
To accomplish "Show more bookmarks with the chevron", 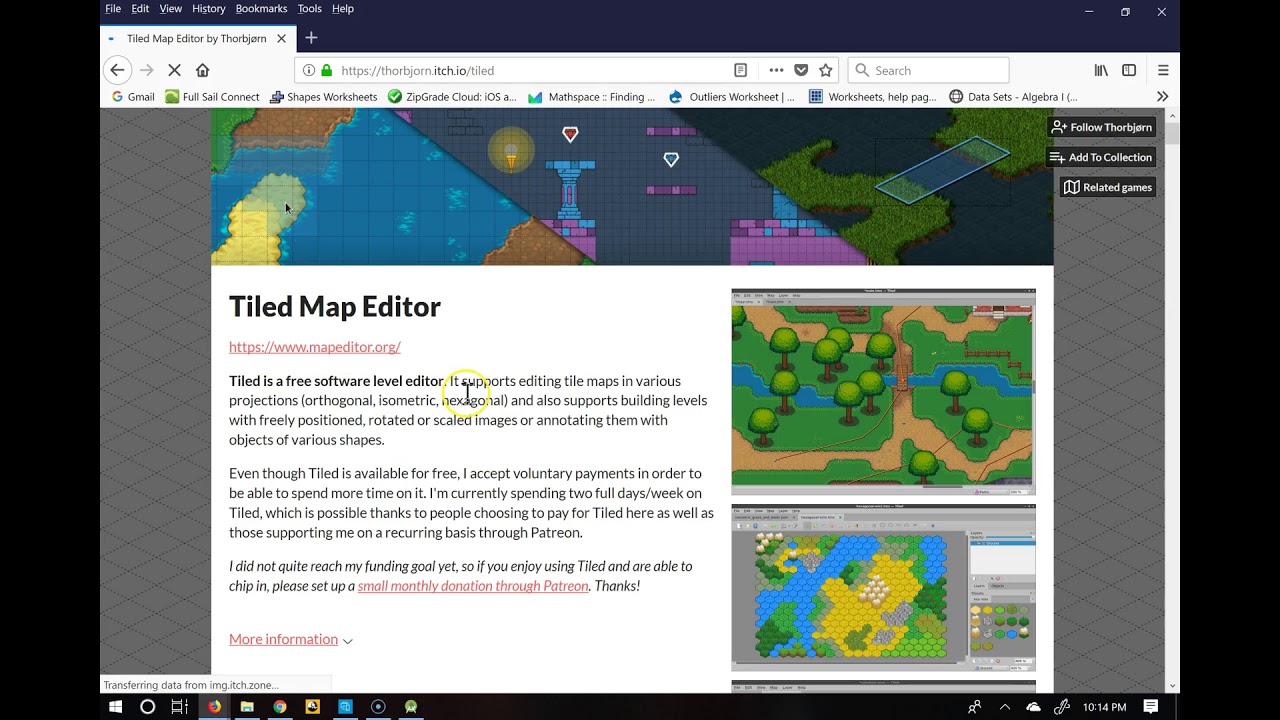I will point(1162,97).
